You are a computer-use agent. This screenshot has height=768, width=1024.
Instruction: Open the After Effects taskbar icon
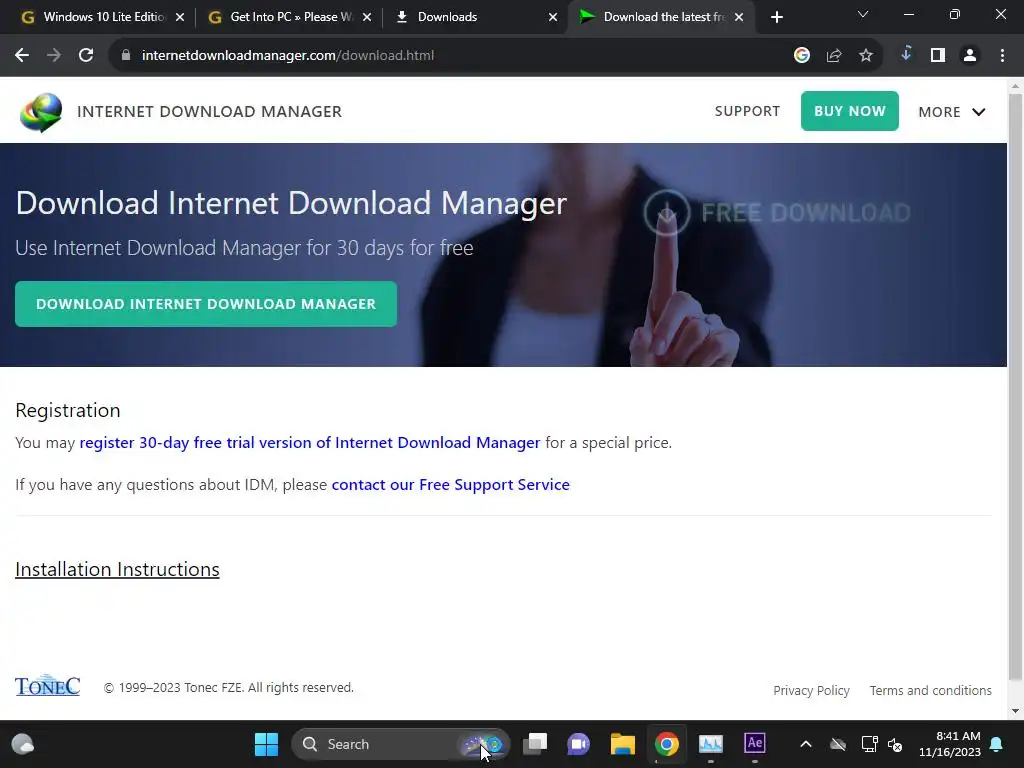pyautogui.click(x=755, y=743)
